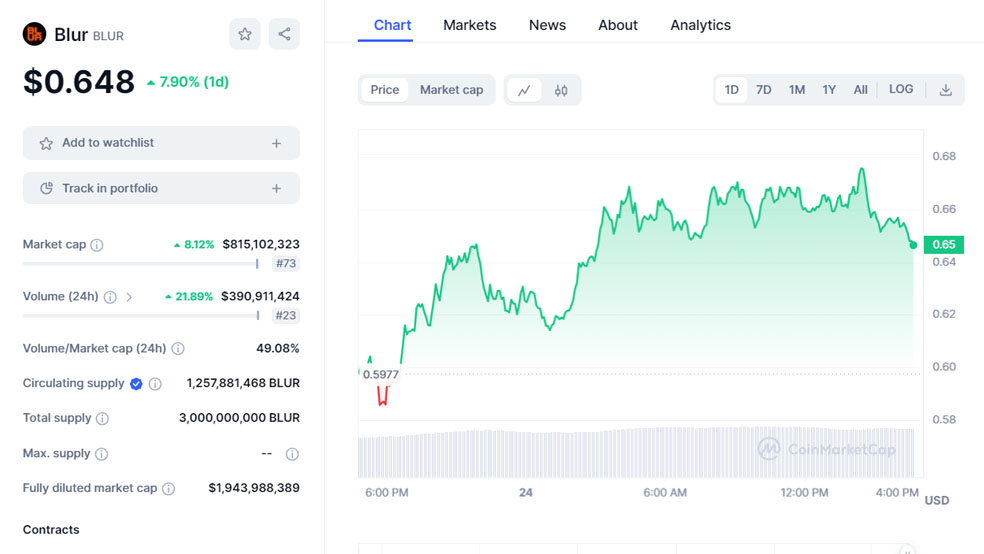Viewport: 984px width, 554px height.
Task: Expand the Volume (24h) chevron arrow
Action: point(129,297)
